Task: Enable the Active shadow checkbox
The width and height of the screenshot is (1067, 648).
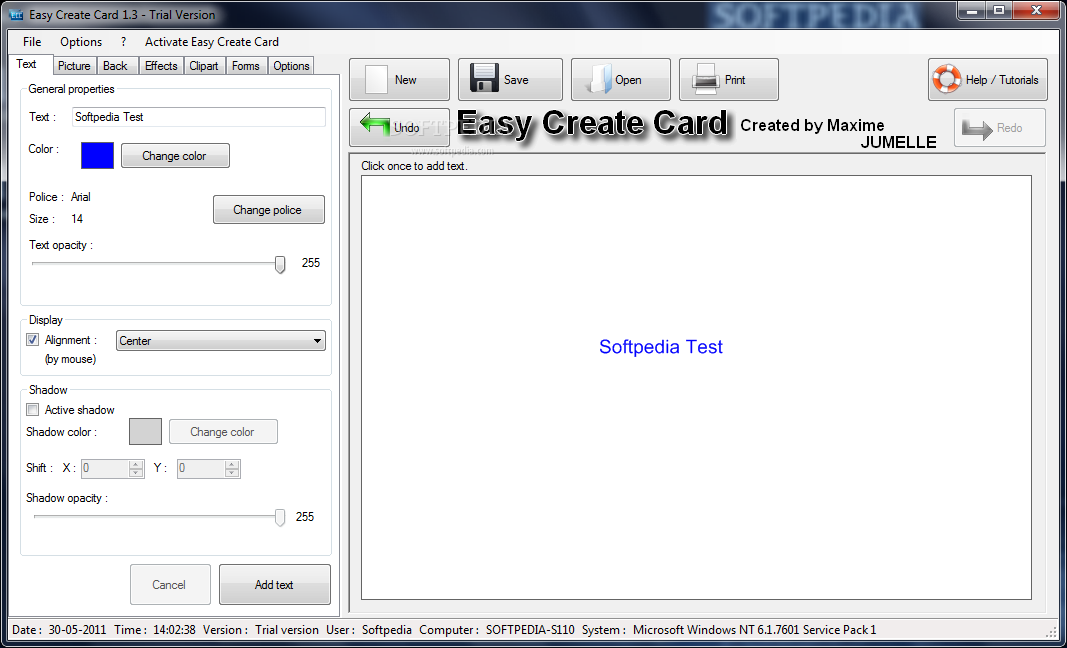Action: click(32, 409)
